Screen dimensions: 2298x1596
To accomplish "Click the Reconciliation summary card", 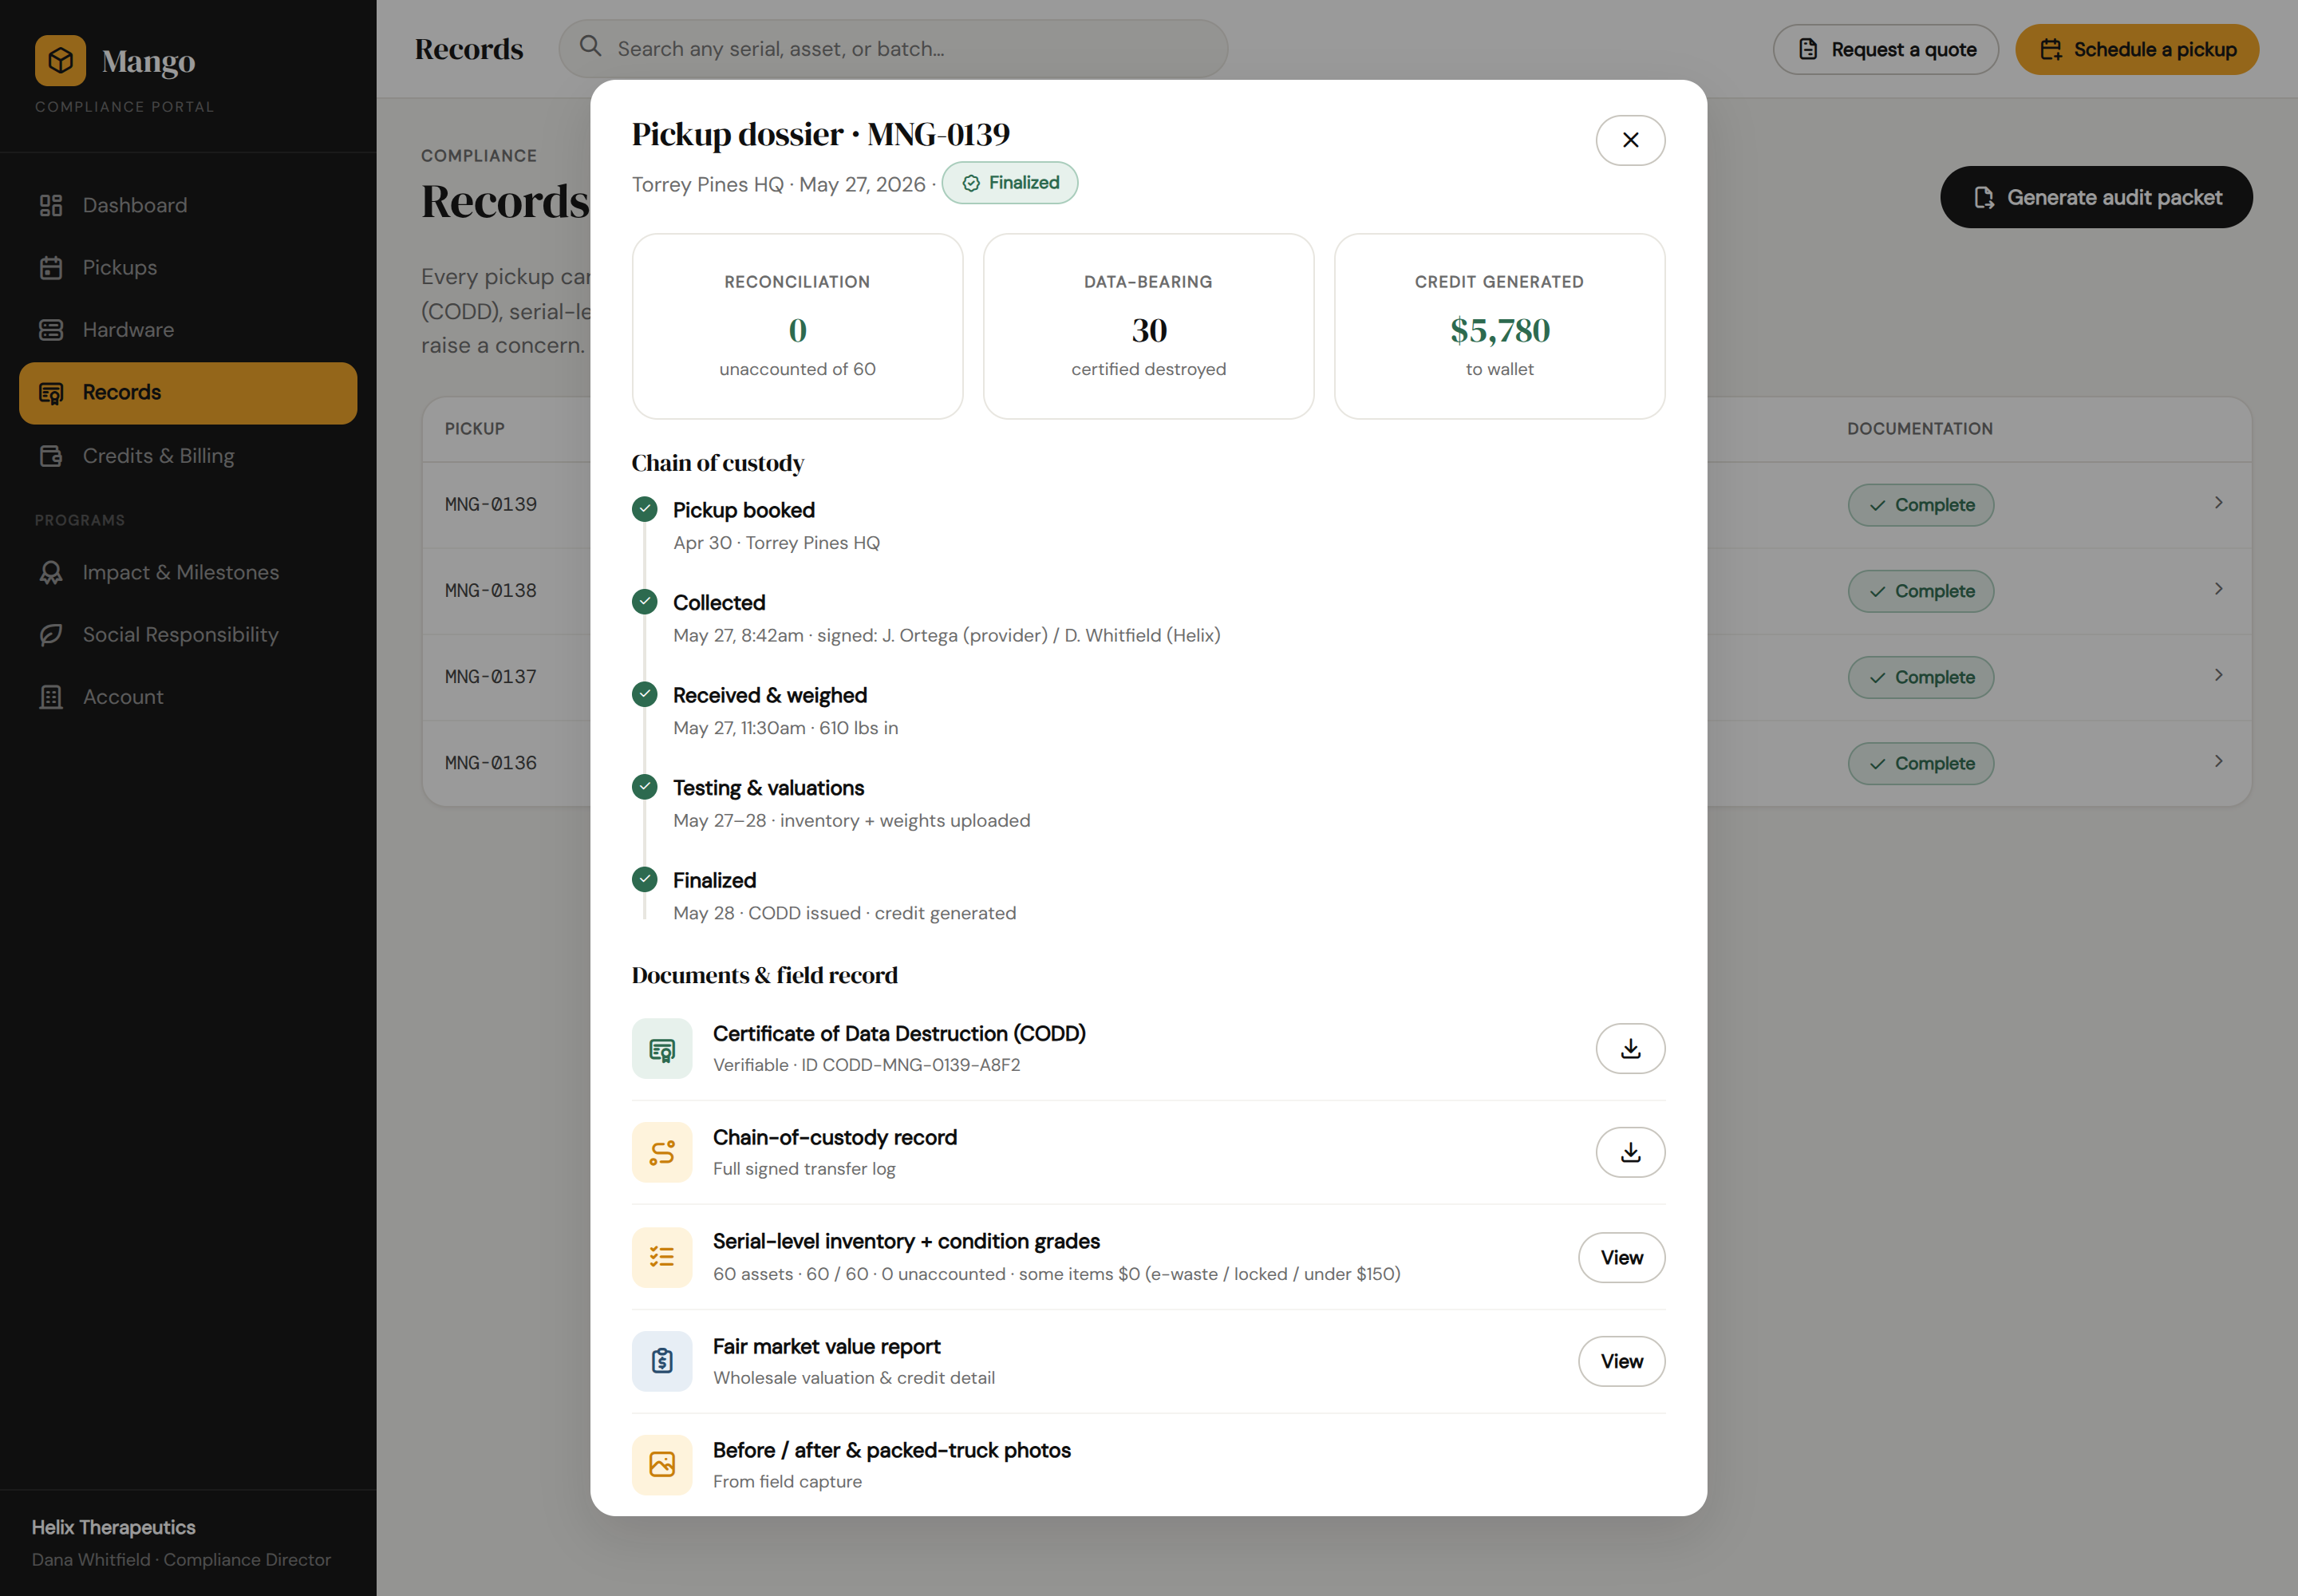I will point(797,326).
